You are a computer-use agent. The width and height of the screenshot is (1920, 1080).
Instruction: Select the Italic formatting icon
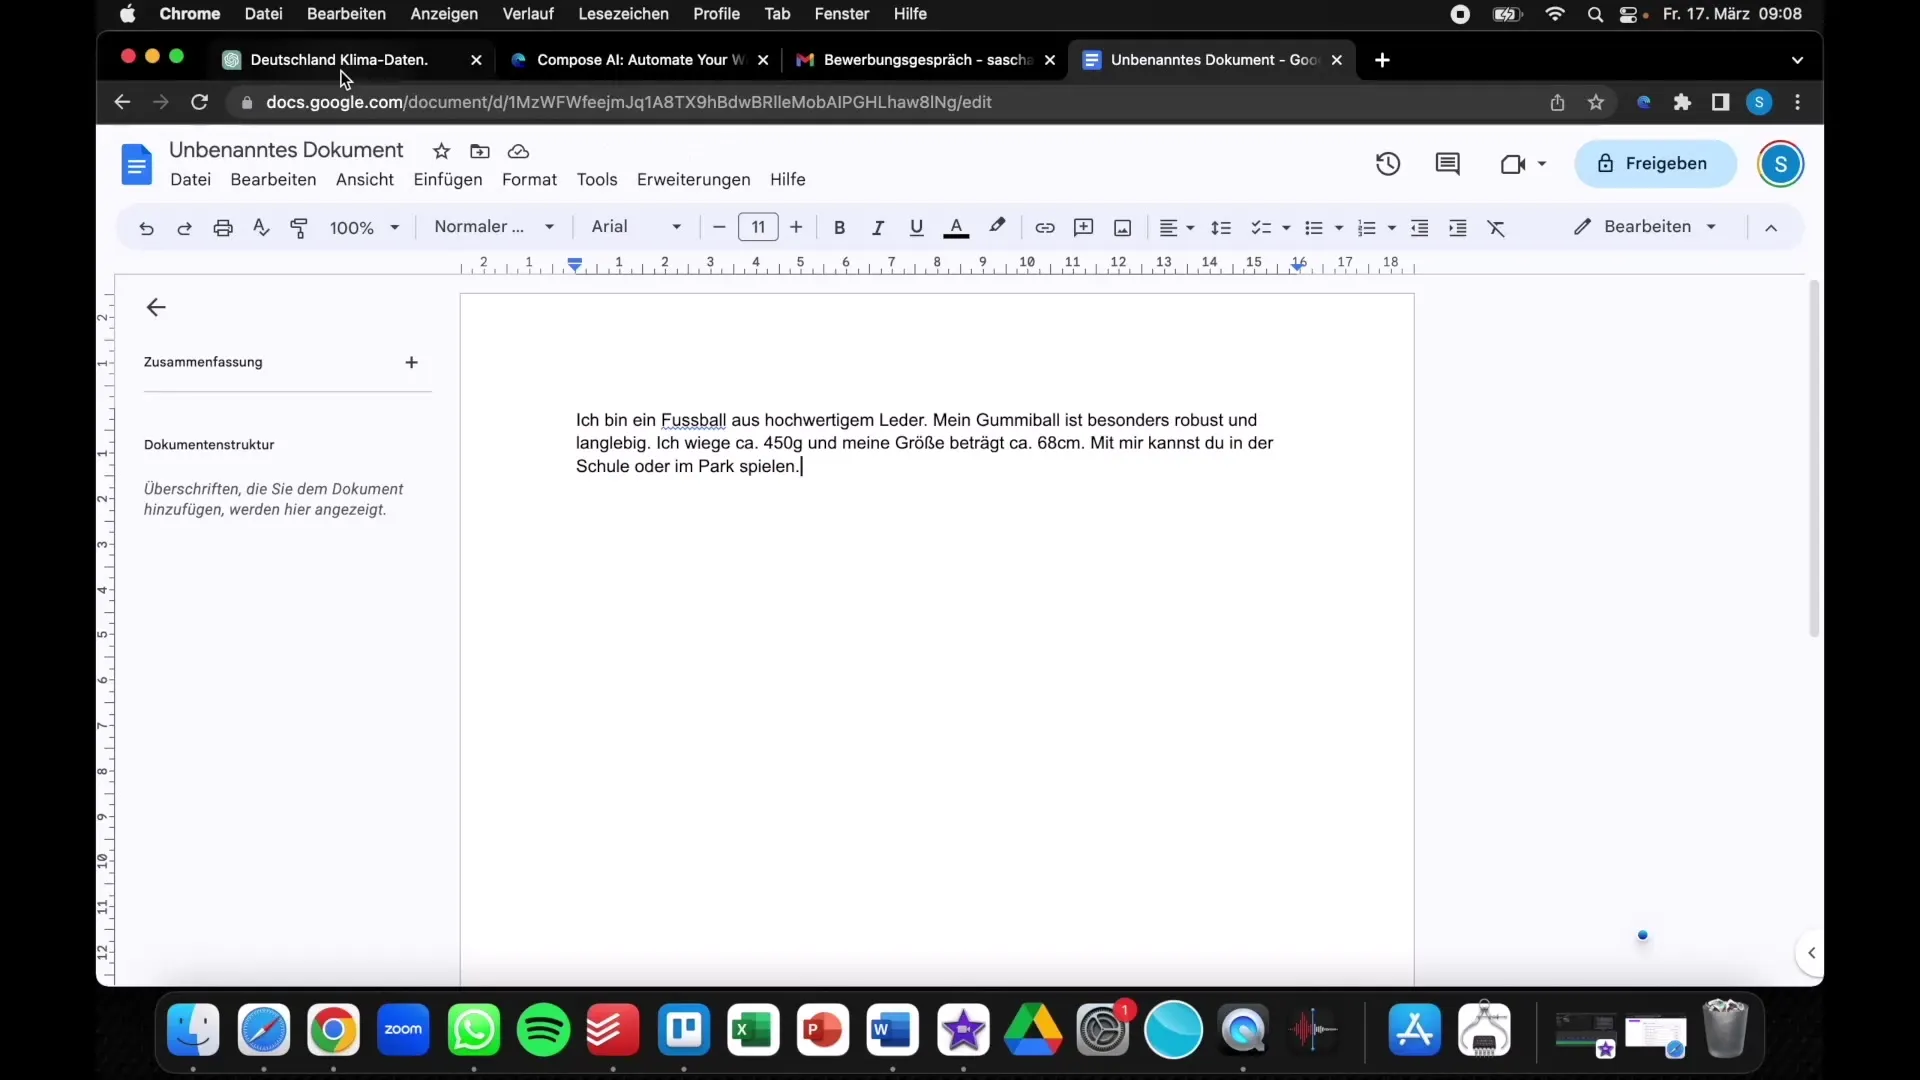click(x=877, y=227)
